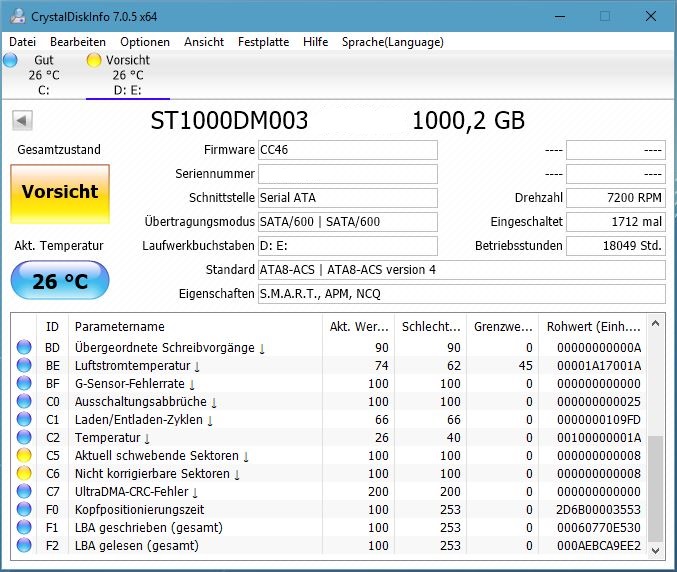Click raw value 2D6B00003553
The width and height of the screenshot is (677, 572).
(x=598, y=509)
